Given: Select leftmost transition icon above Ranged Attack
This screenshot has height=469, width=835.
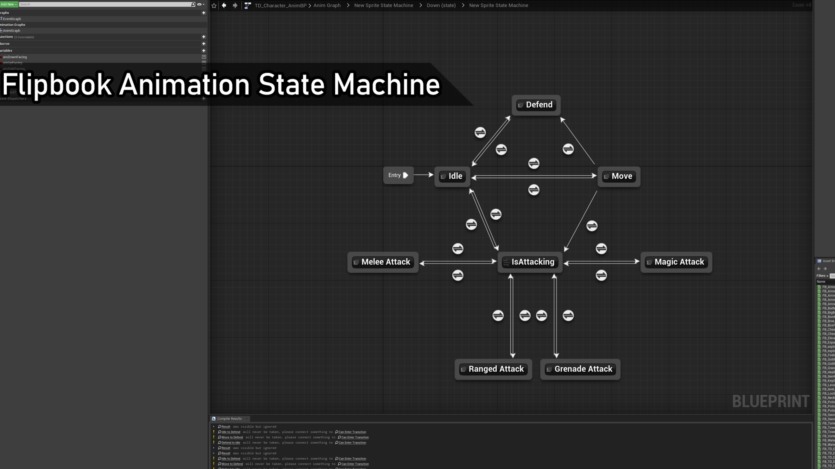Looking at the screenshot, I should [498, 316].
